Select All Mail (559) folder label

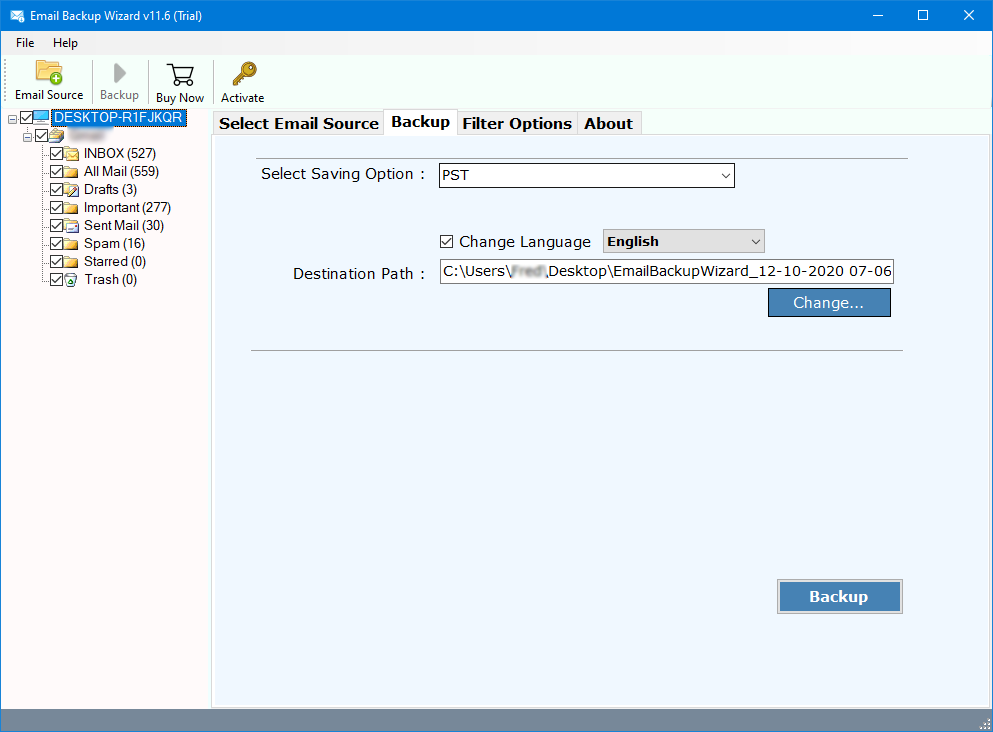click(x=122, y=172)
